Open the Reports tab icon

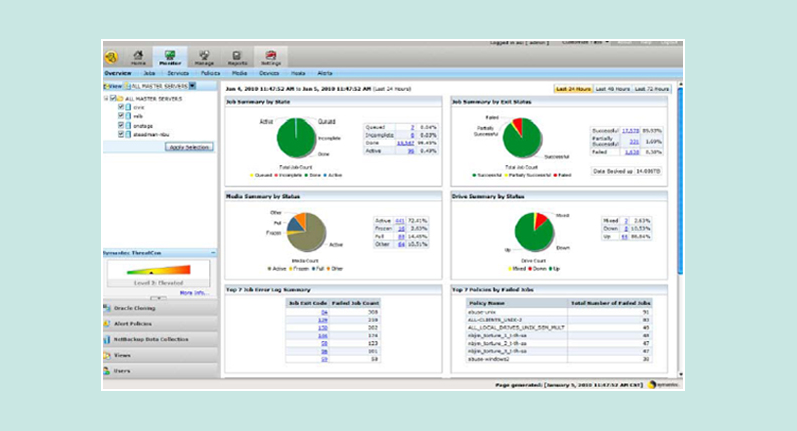point(237,57)
